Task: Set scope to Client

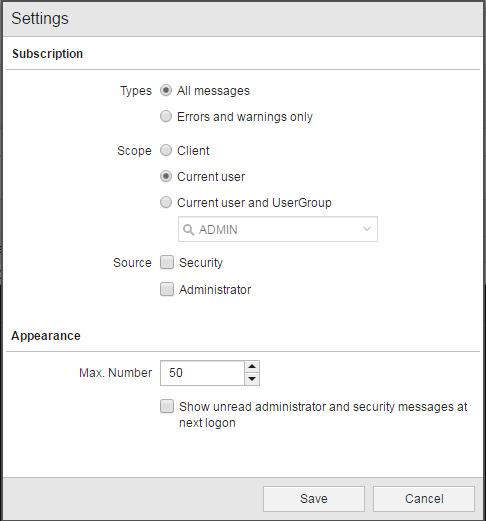Action: 166,150
